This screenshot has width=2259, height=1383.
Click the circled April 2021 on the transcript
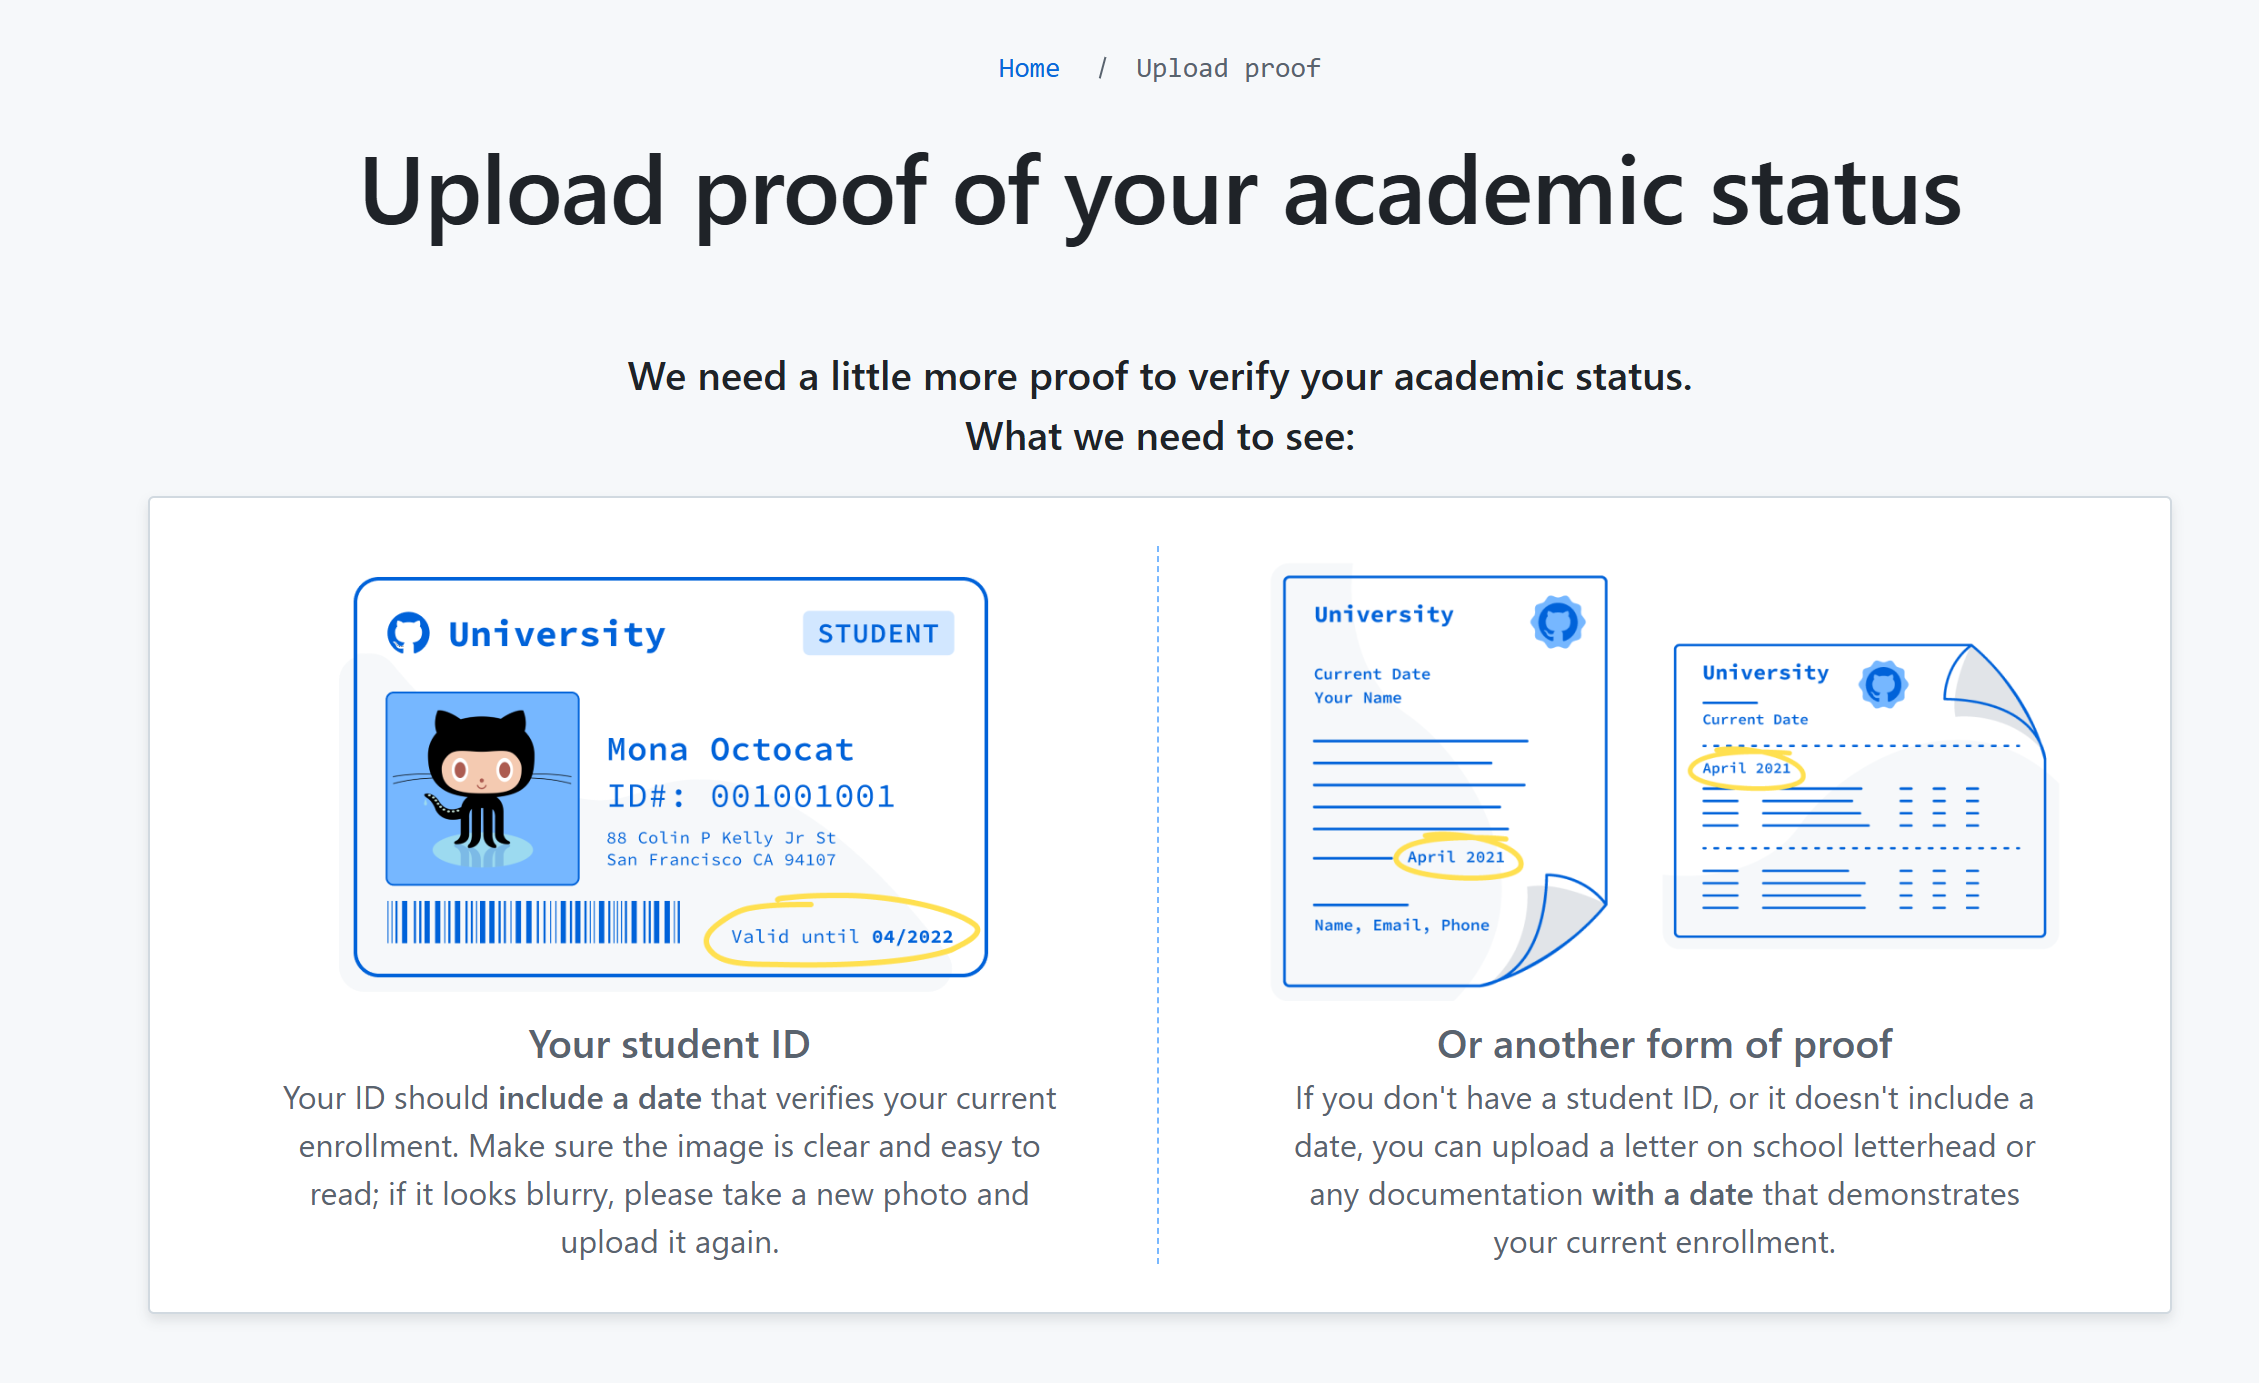click(1746, 768)
